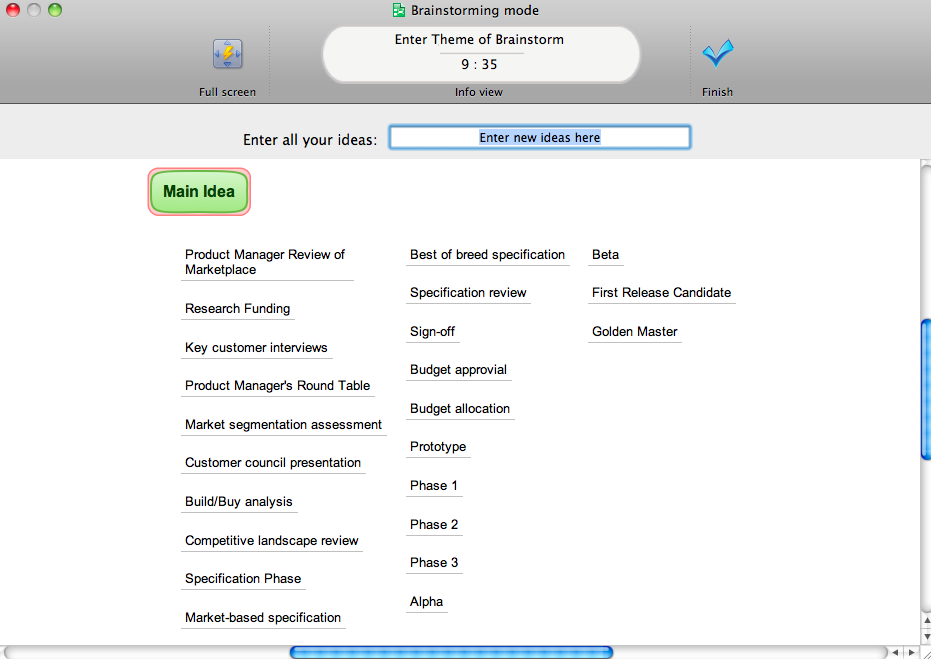
Task: Select the Phase 1 idea
Action: (x=433, y=486)
